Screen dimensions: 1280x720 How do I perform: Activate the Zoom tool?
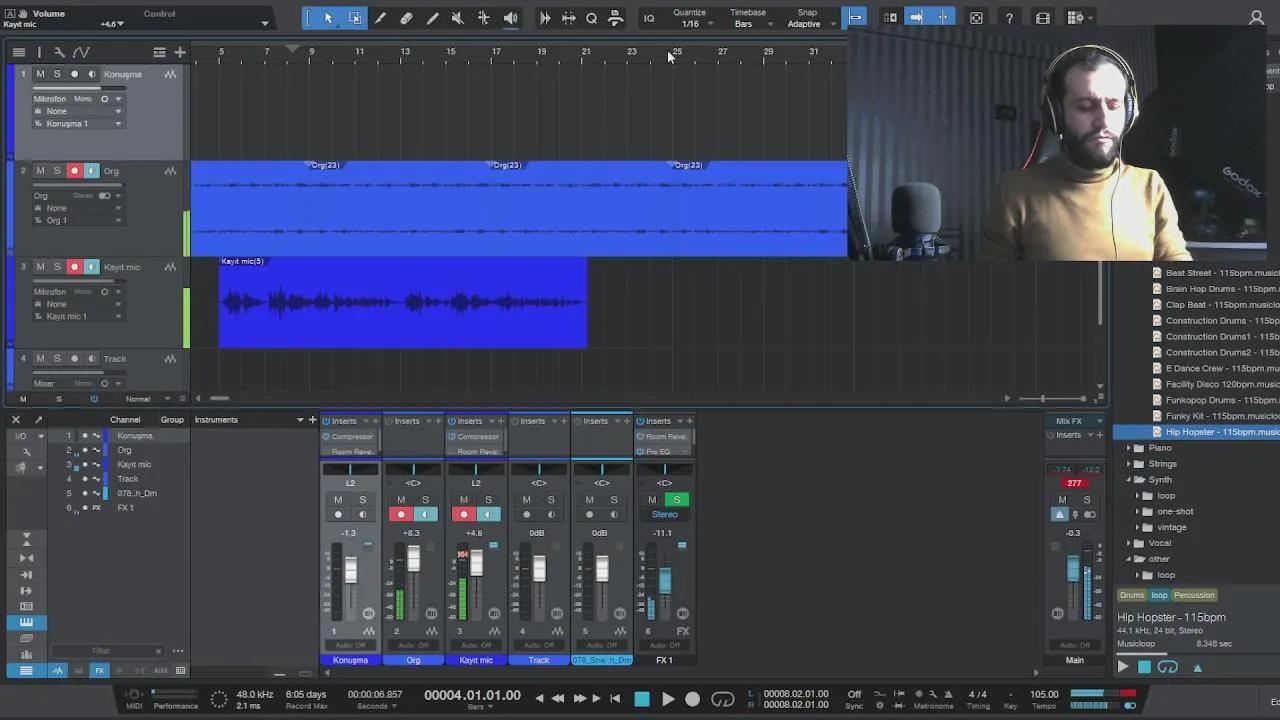(592, 17)
